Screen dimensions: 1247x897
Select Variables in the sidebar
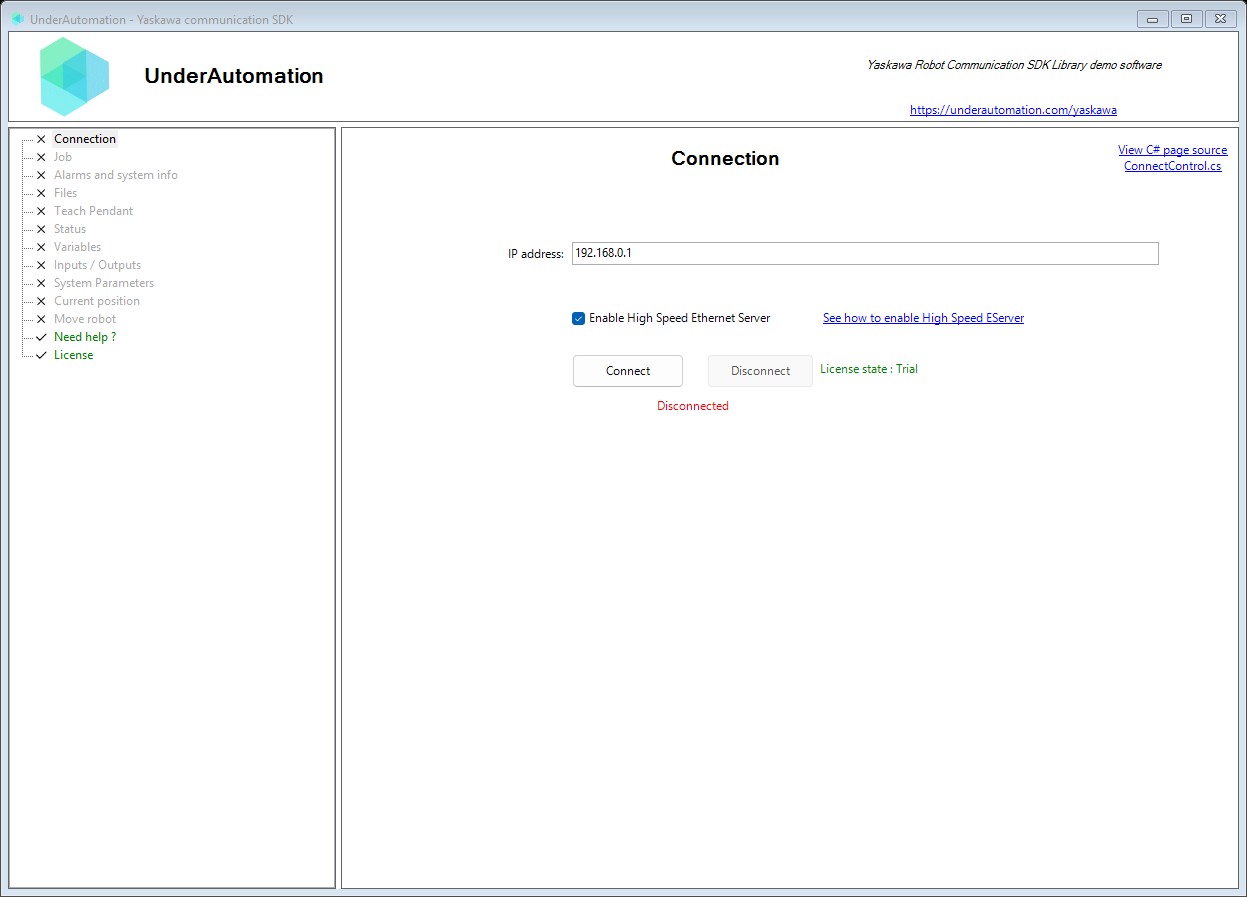coord(77,247)
